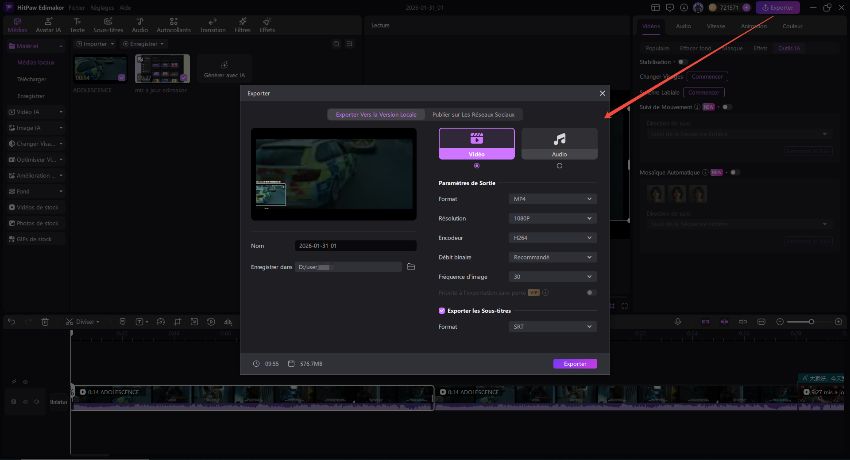Open the Diviser dropdown in timeline toolbar

[x=83, y=322]
